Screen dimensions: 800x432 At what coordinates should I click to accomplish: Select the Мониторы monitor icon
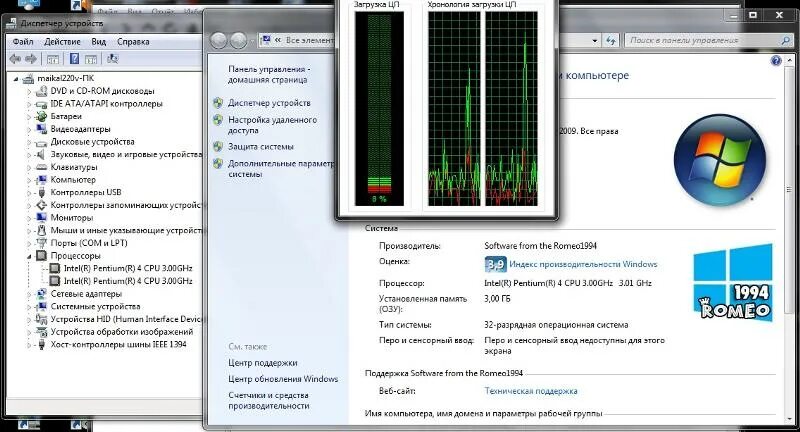point(41,218)
